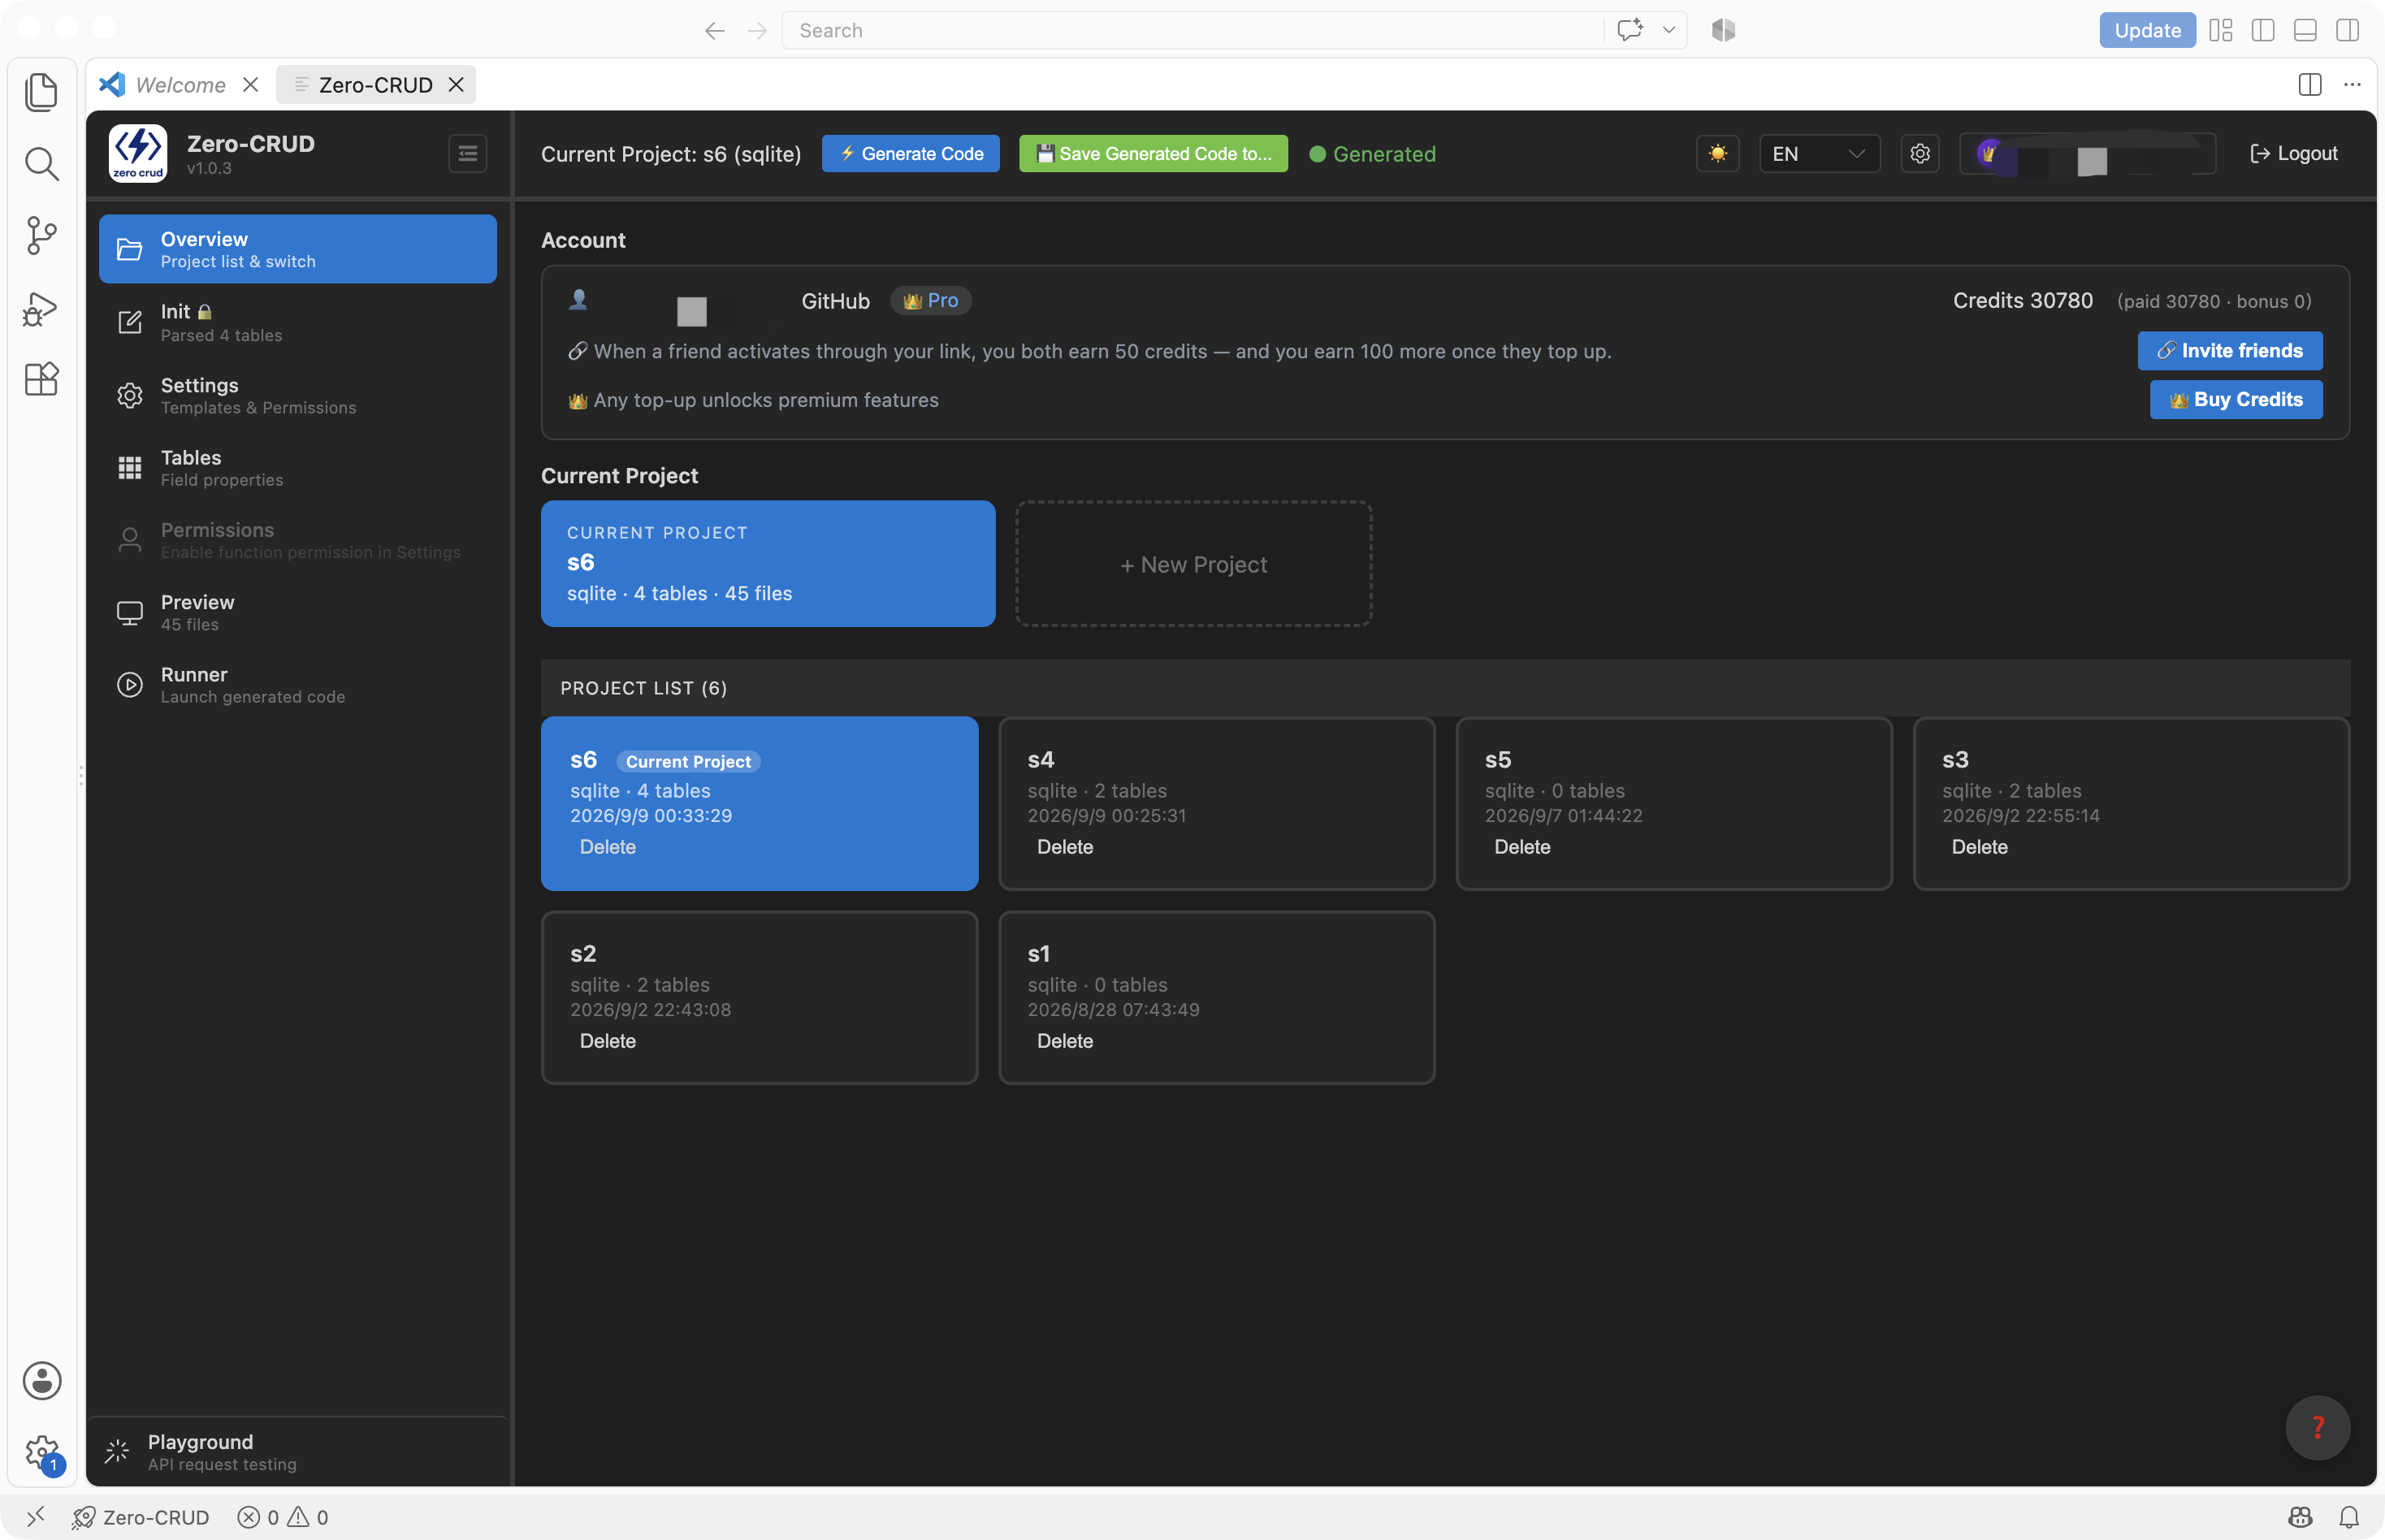This screenshot has height=1540, width=2385.
Task: Toggle the bottom panel layout icon
Action: tap(2304, 30)
